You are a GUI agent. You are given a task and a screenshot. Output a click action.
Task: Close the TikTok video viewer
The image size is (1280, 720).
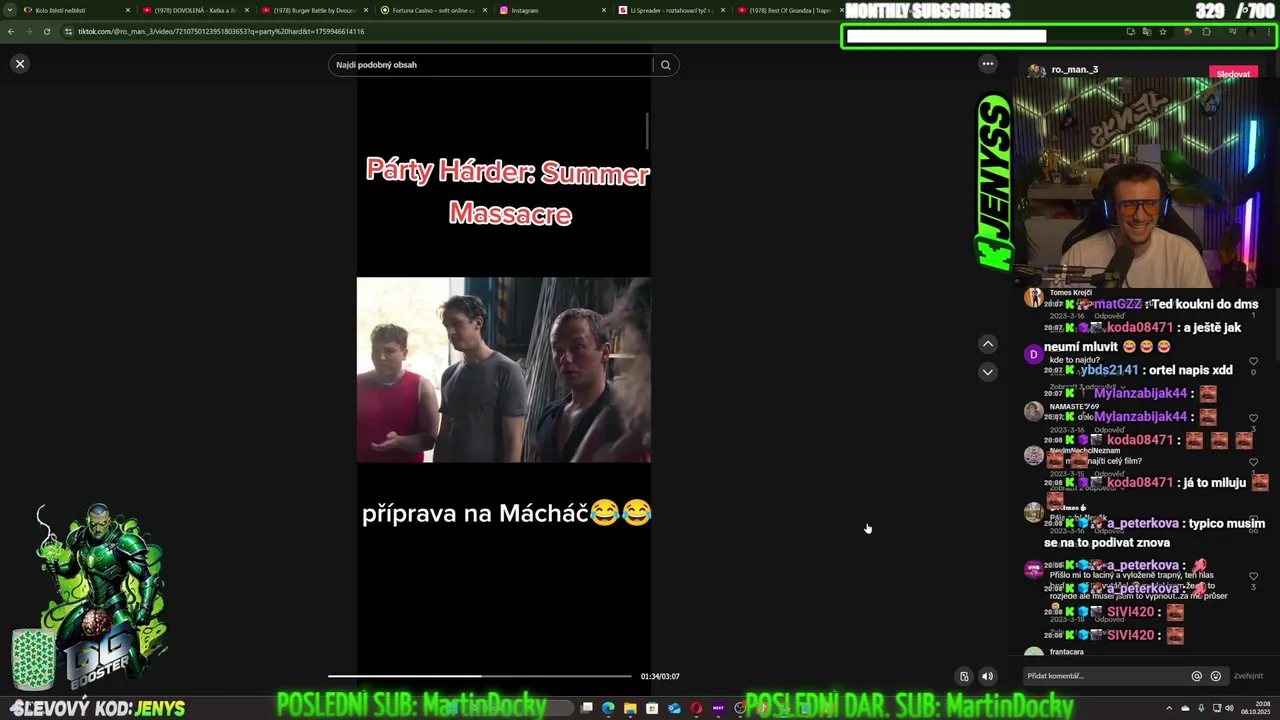tap(20, 64)
